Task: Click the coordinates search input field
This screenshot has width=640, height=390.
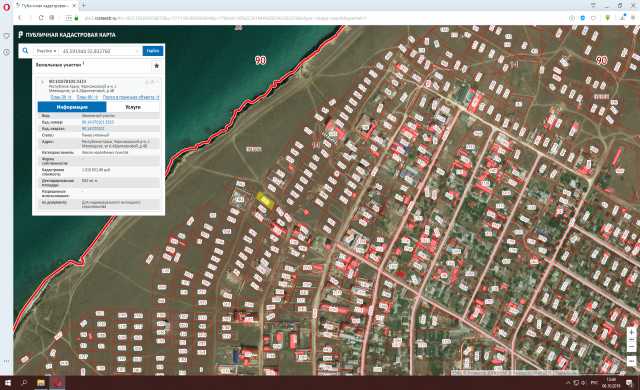Action: (x=100, y=51)
